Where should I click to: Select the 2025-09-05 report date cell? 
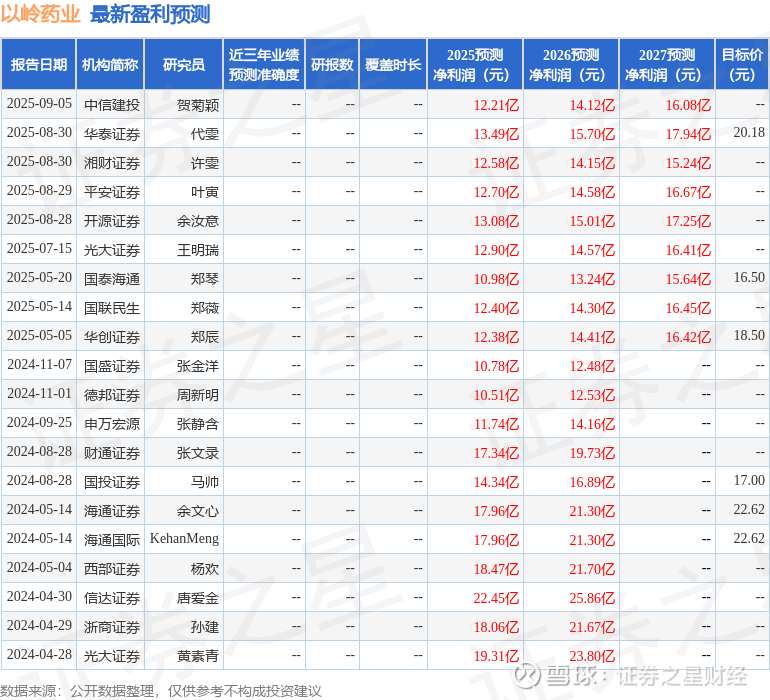point(39,104)
